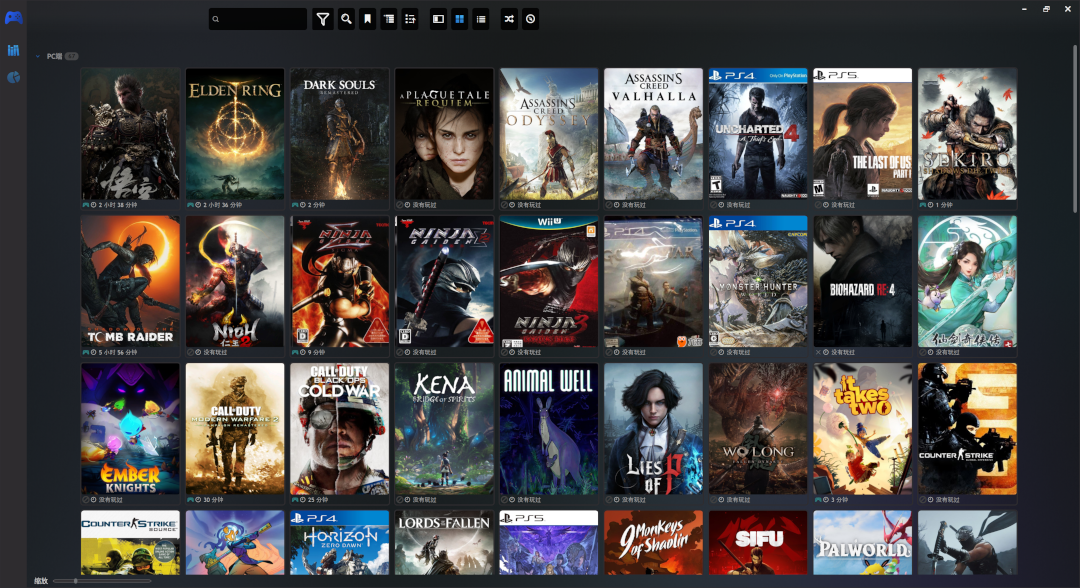Select Assassin's Creed Valhalla cover
1080x588 pixels.
(x=654, y=134)
